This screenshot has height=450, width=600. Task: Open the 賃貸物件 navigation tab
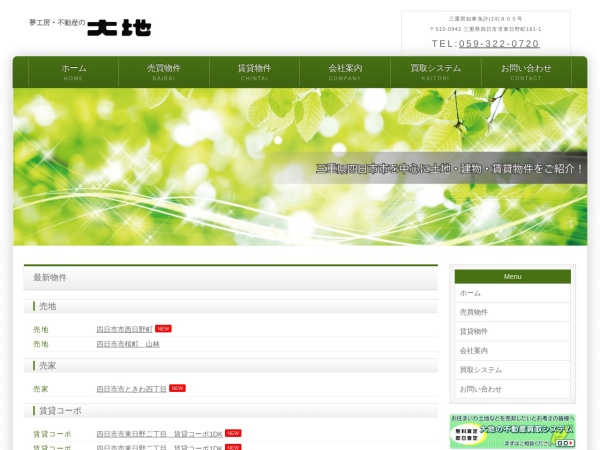click(254, 72)
